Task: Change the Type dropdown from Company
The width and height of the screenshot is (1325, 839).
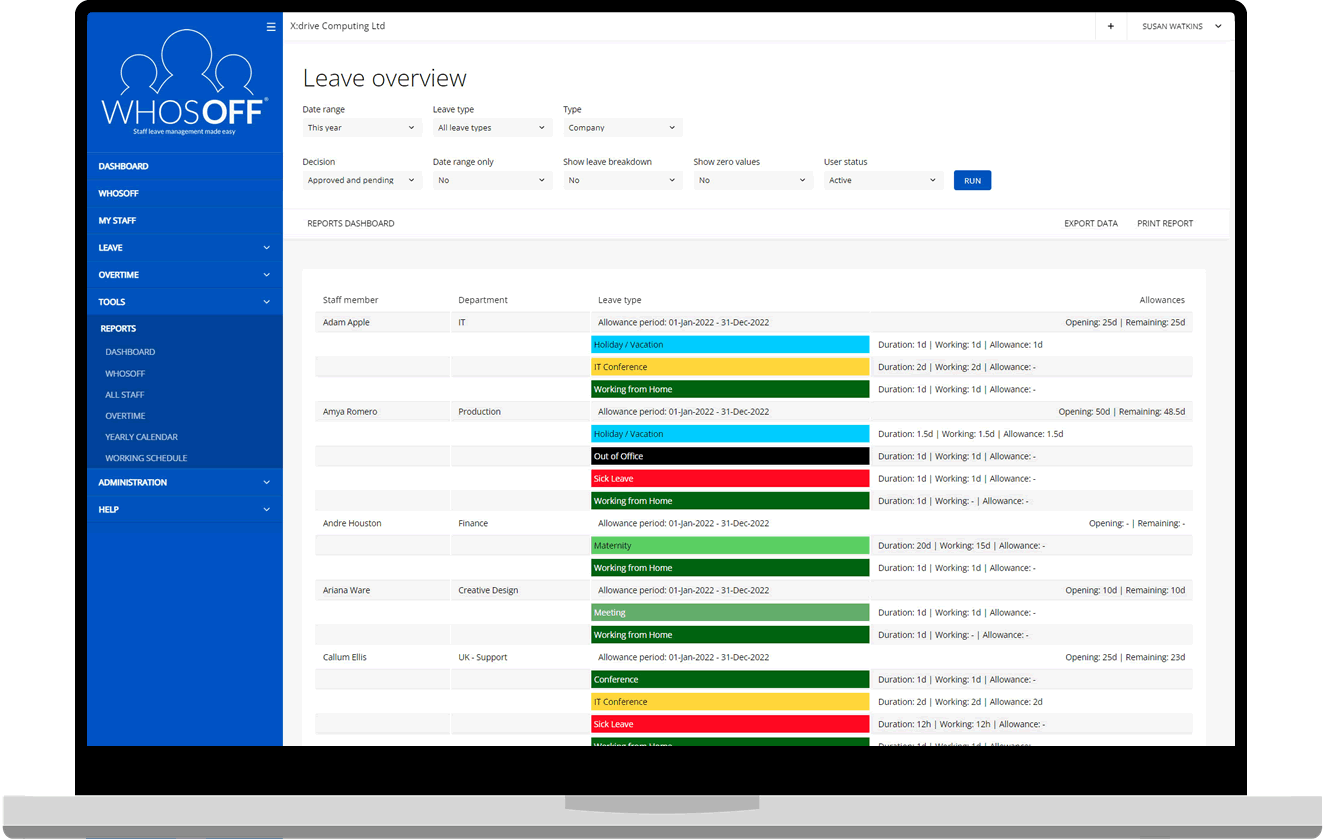Action: 622,128
